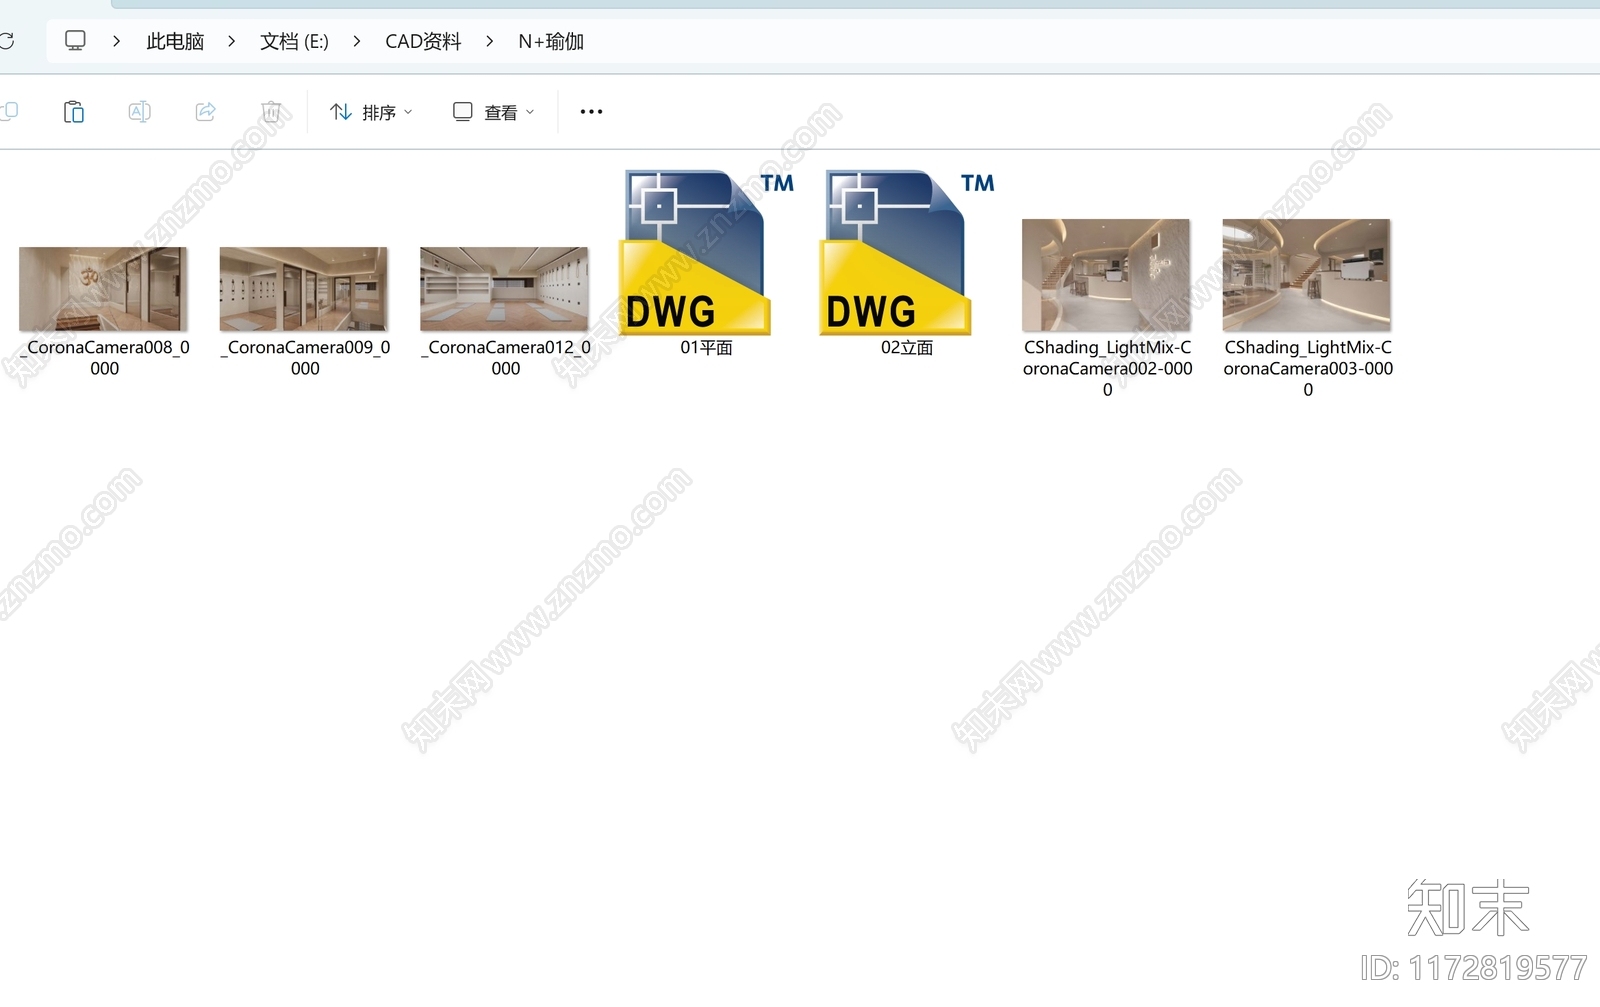Select CShading_LightMix-CoronaCamera003-0000 thumbnail
This screenshot has width=1600, height=1007.
1308,275
